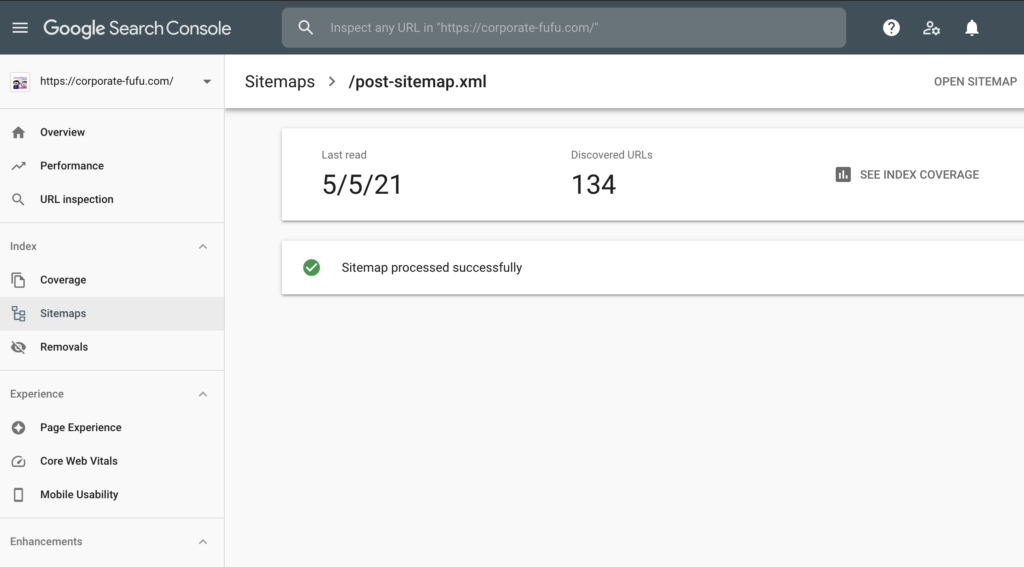Click OPEN SITEMAP button
Image resolution: width=1024 pixels, height=567 pixels.
click(x=975, y=82)
